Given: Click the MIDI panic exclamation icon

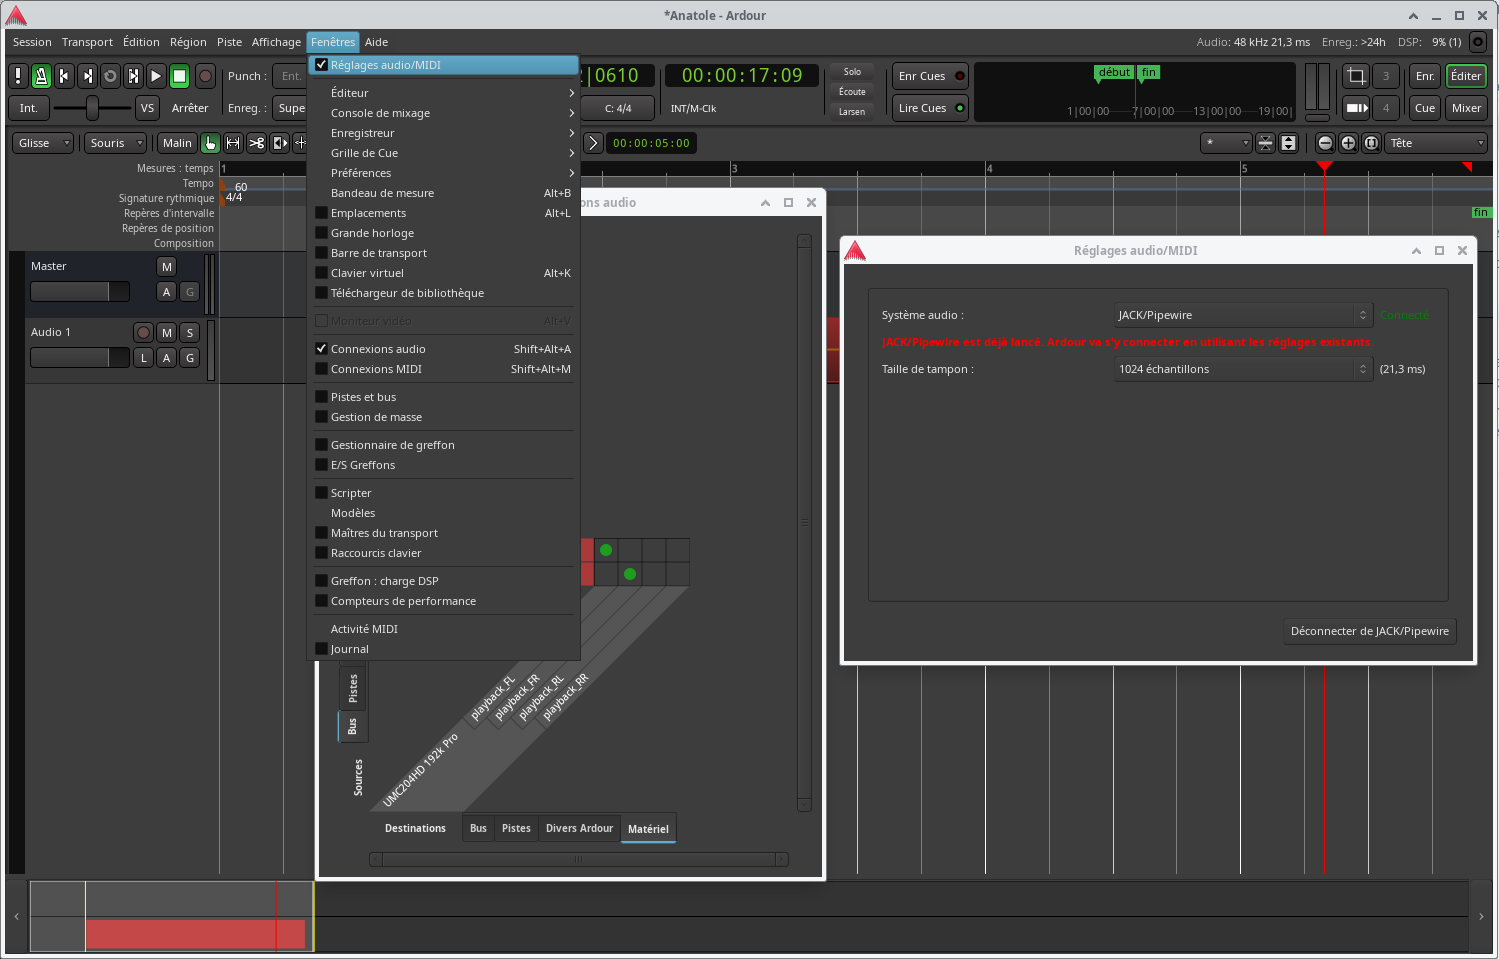Looking at the screenshot, I should 18,76.
